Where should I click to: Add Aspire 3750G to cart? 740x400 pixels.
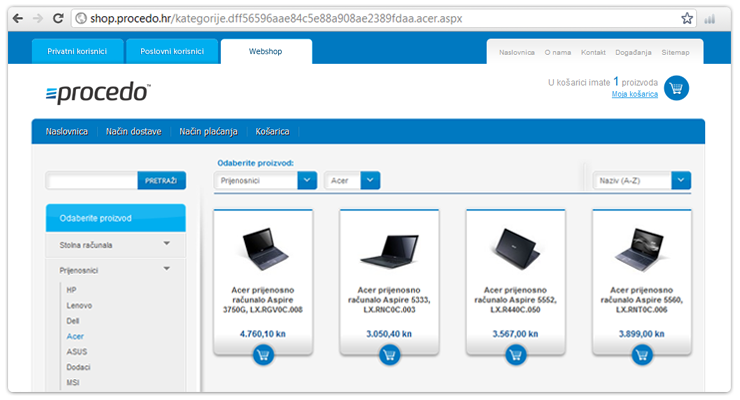pyautogui.click(x=263, y=355)
